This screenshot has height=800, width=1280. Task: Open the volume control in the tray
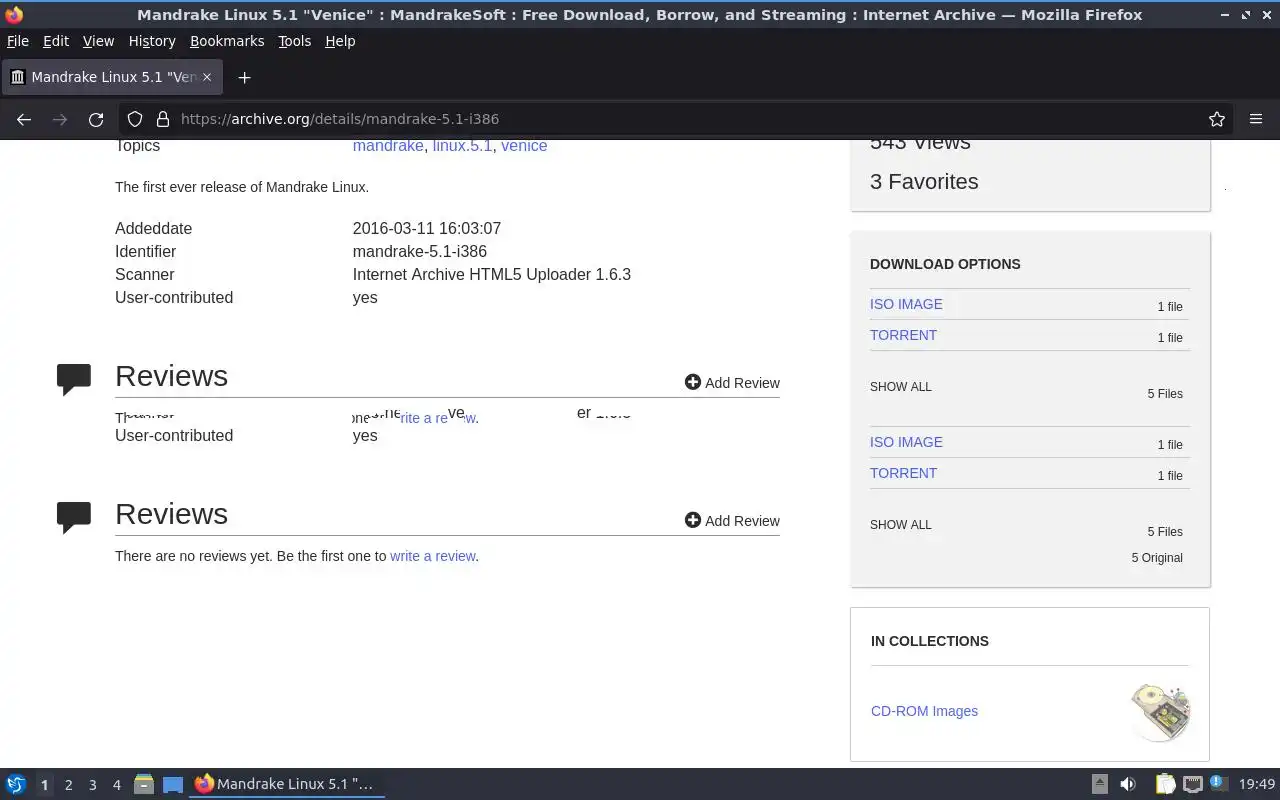tap(1128, 785)
